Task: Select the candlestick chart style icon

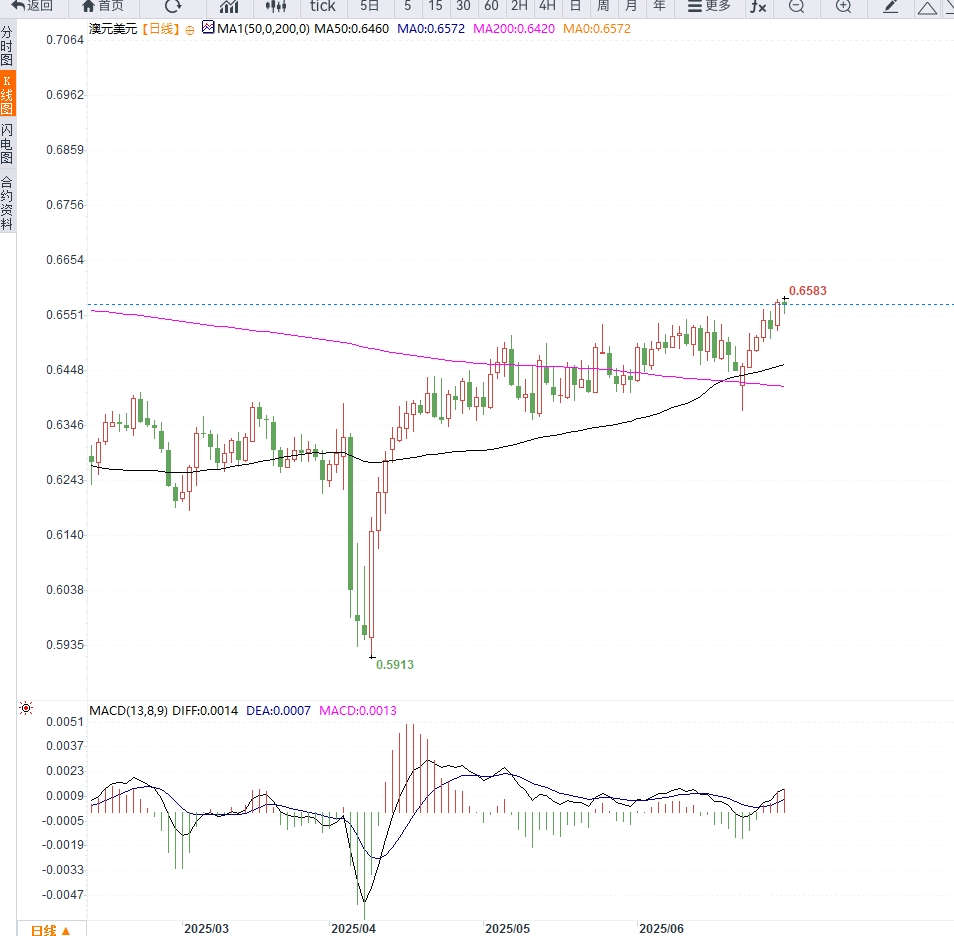Action: pyautogui.click(x=276, y=7)
